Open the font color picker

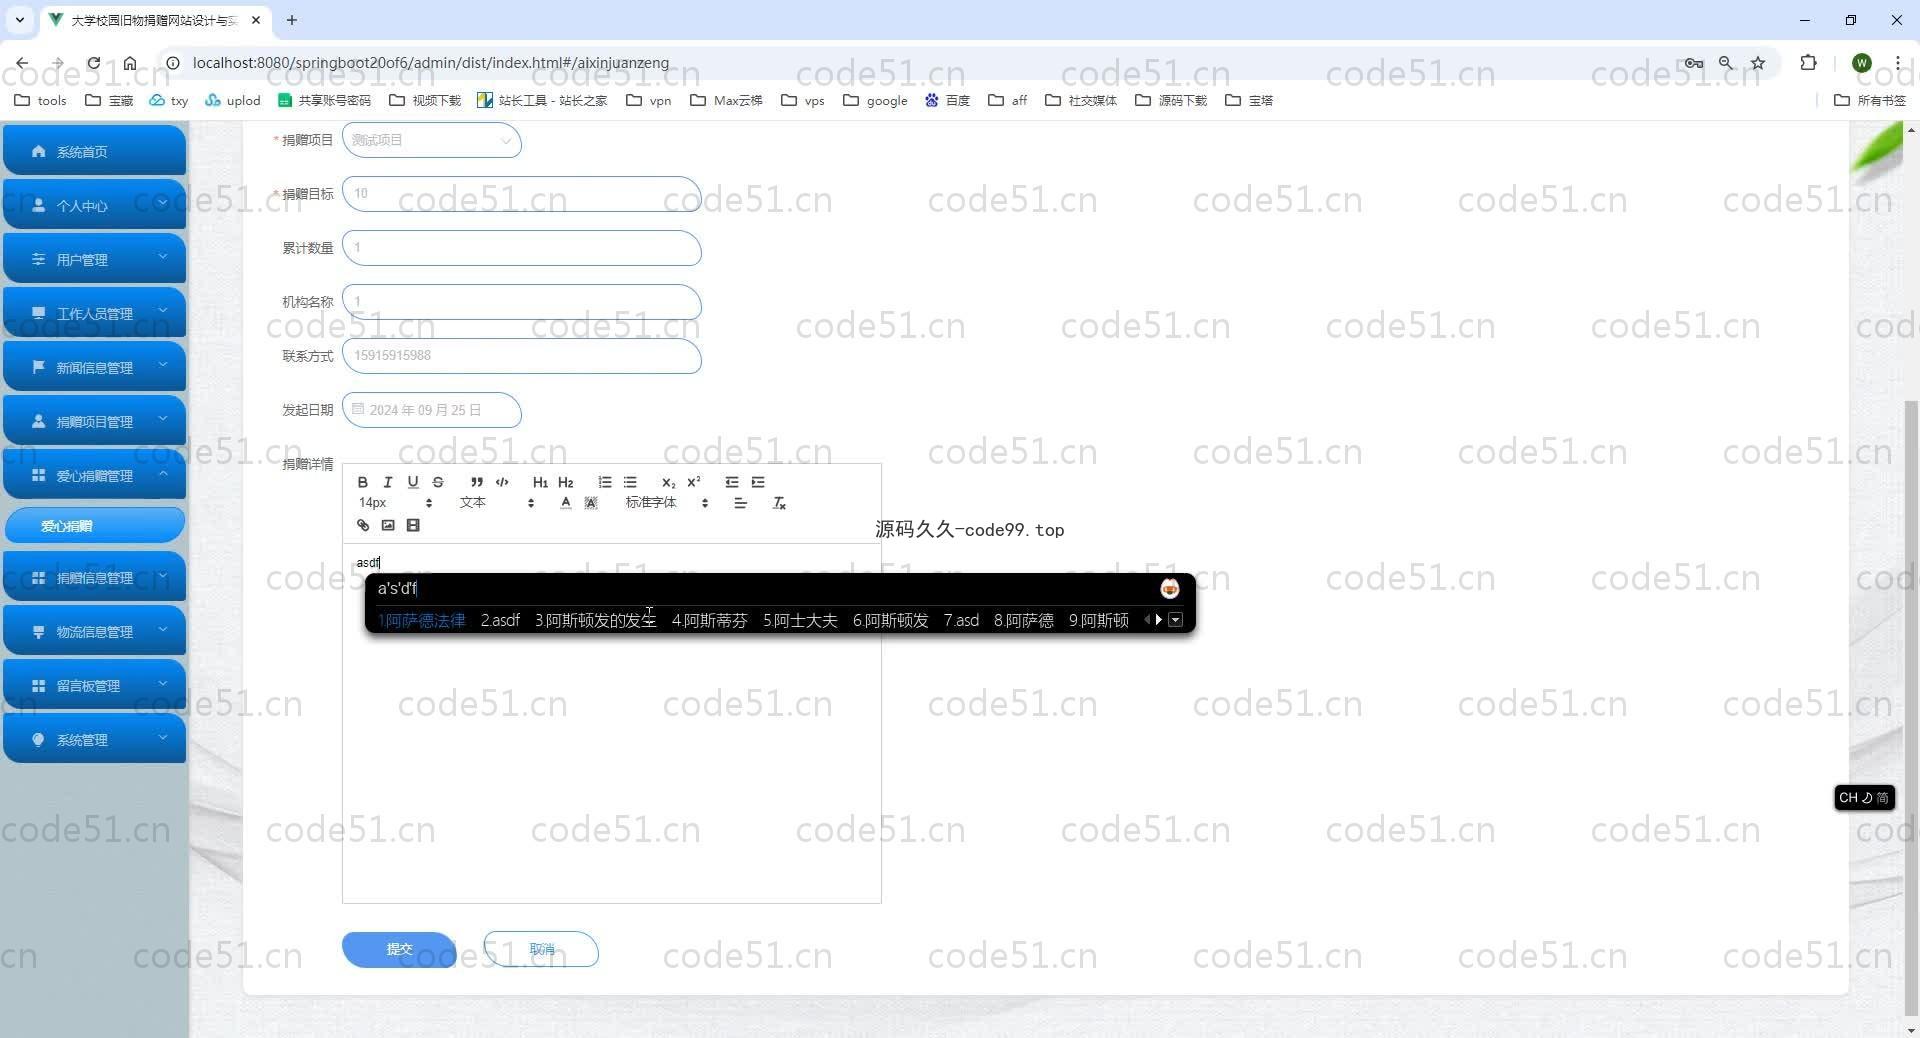tap(566, 503)
